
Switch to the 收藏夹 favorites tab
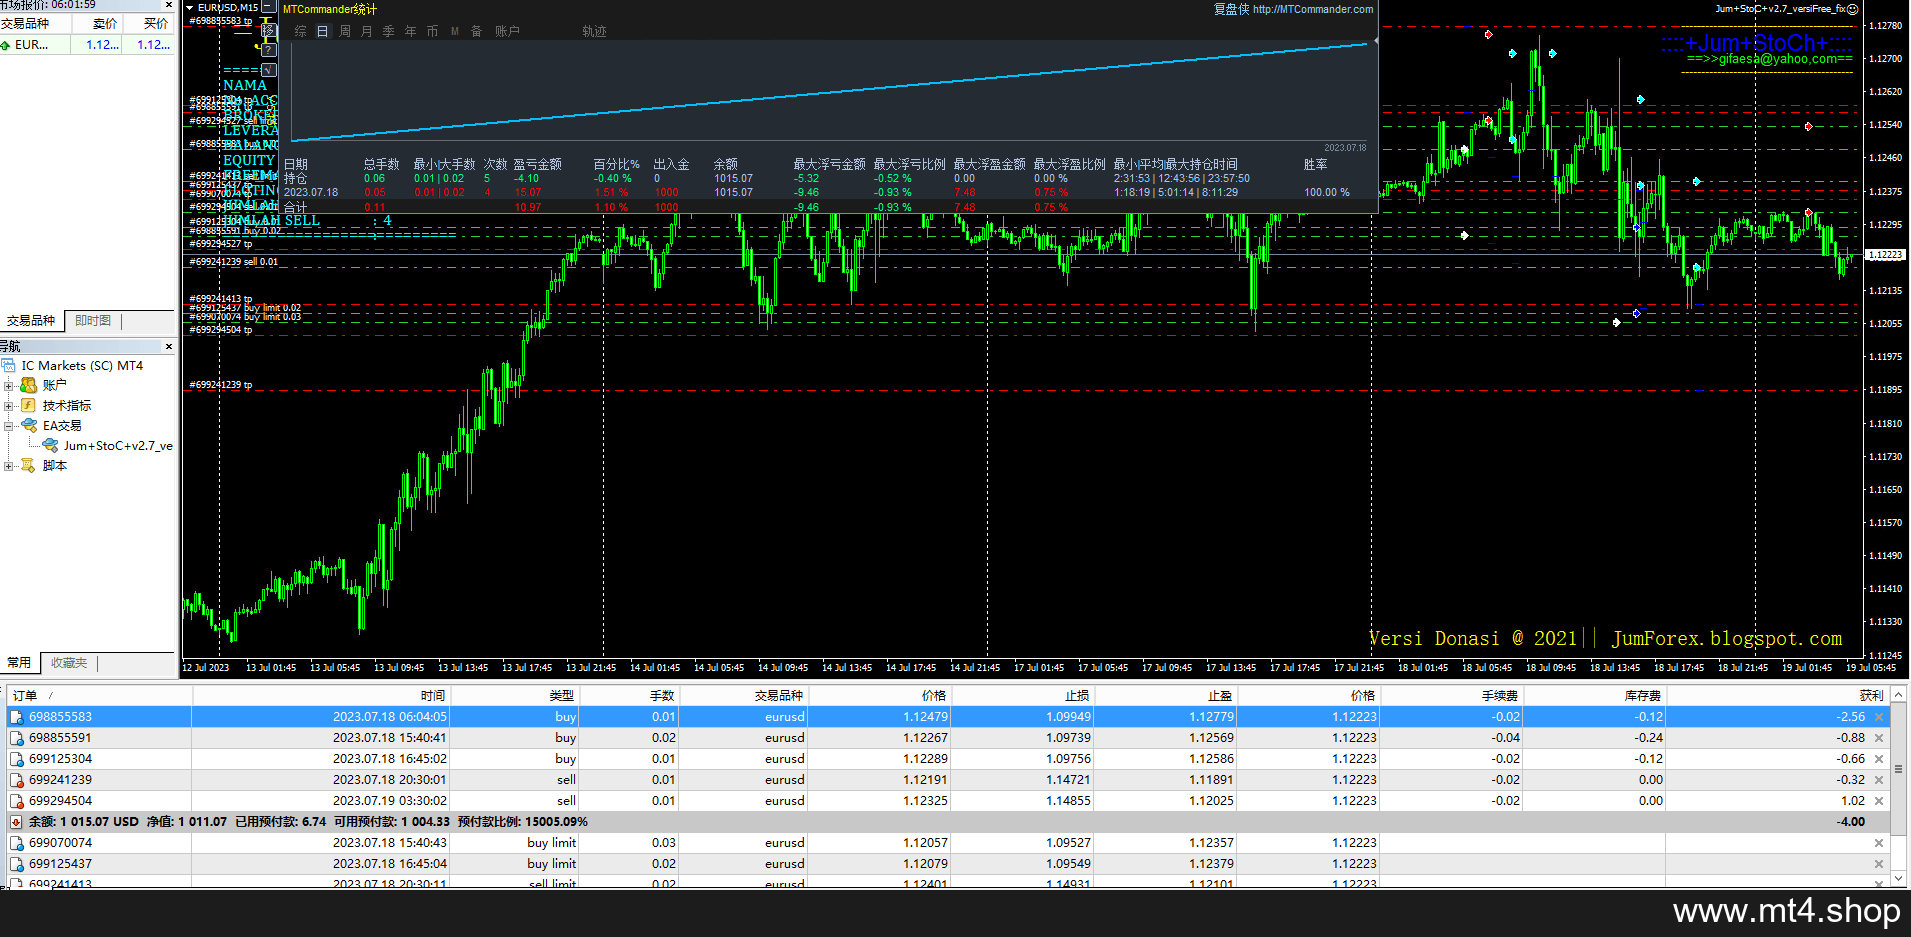pyautogui.click(x=69, y=663)
